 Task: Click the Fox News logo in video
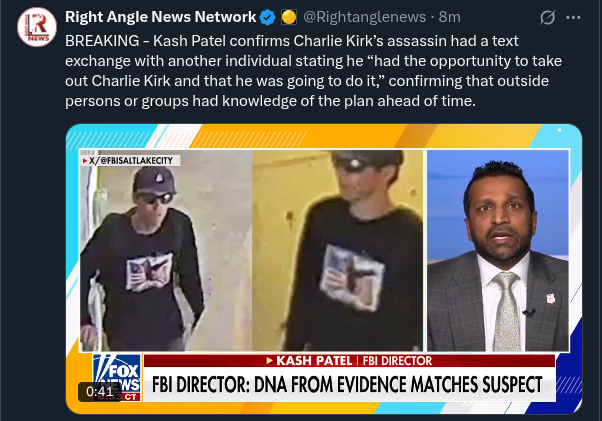tap(117, 378)
